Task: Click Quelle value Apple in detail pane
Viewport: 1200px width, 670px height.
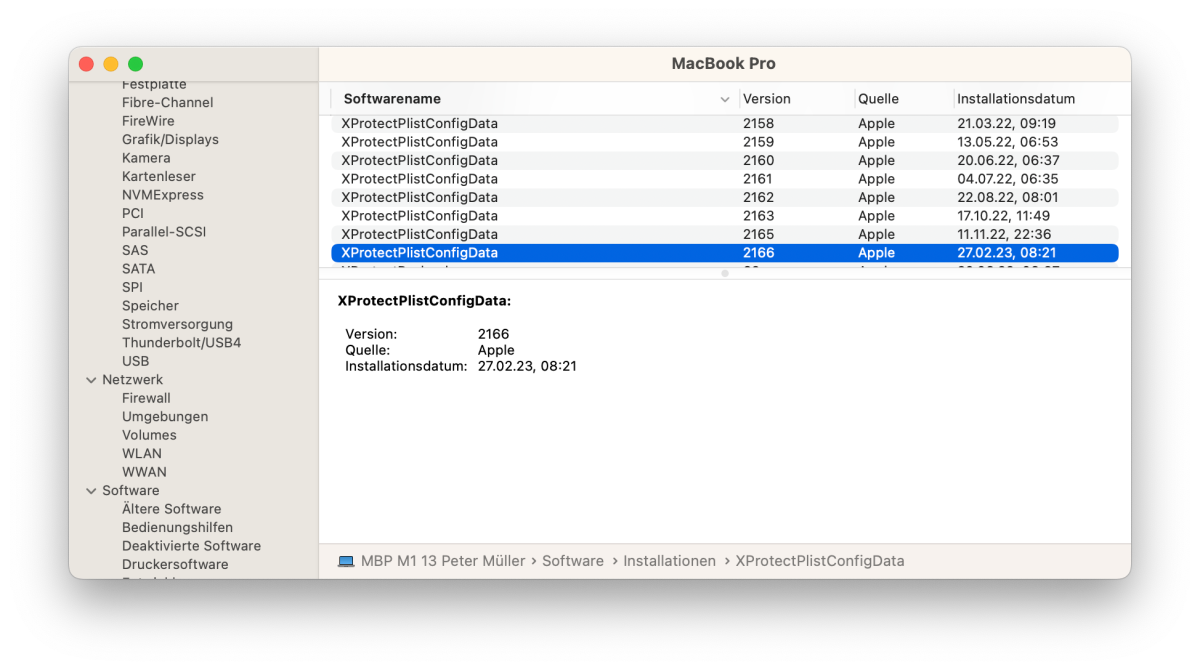Action: click(x=496, y=350)
